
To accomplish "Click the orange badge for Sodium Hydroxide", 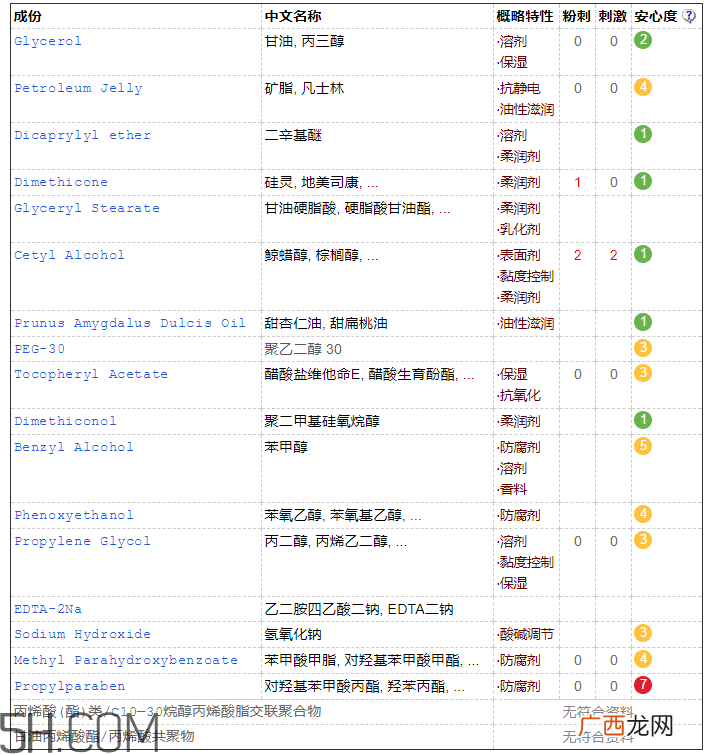I will (643, 633).
